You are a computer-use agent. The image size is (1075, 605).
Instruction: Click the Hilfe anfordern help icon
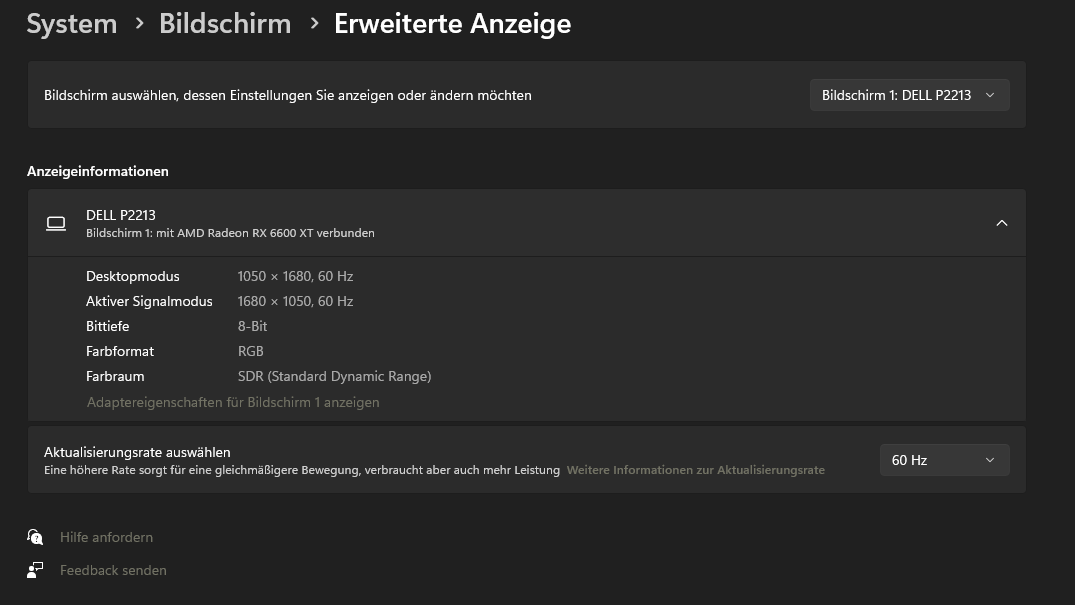click(35, 537)
